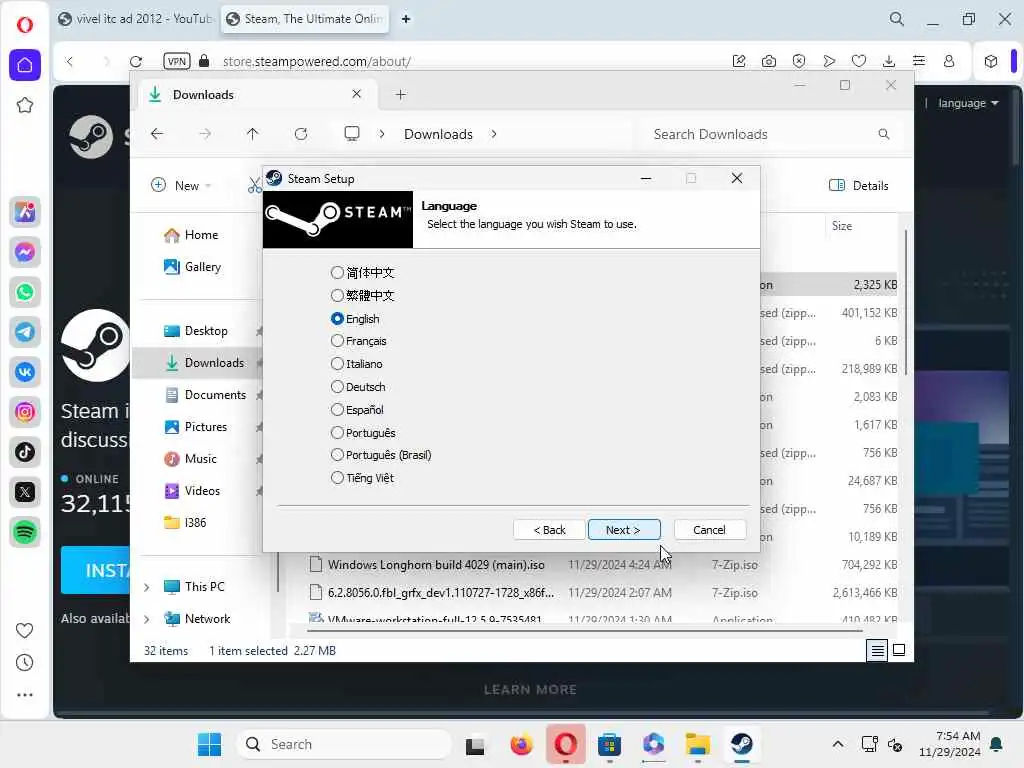Image resolution: width=1024 pixels, height=768 pixels.
Task: Open Gallery in the navigation pane
Action: 193,267
